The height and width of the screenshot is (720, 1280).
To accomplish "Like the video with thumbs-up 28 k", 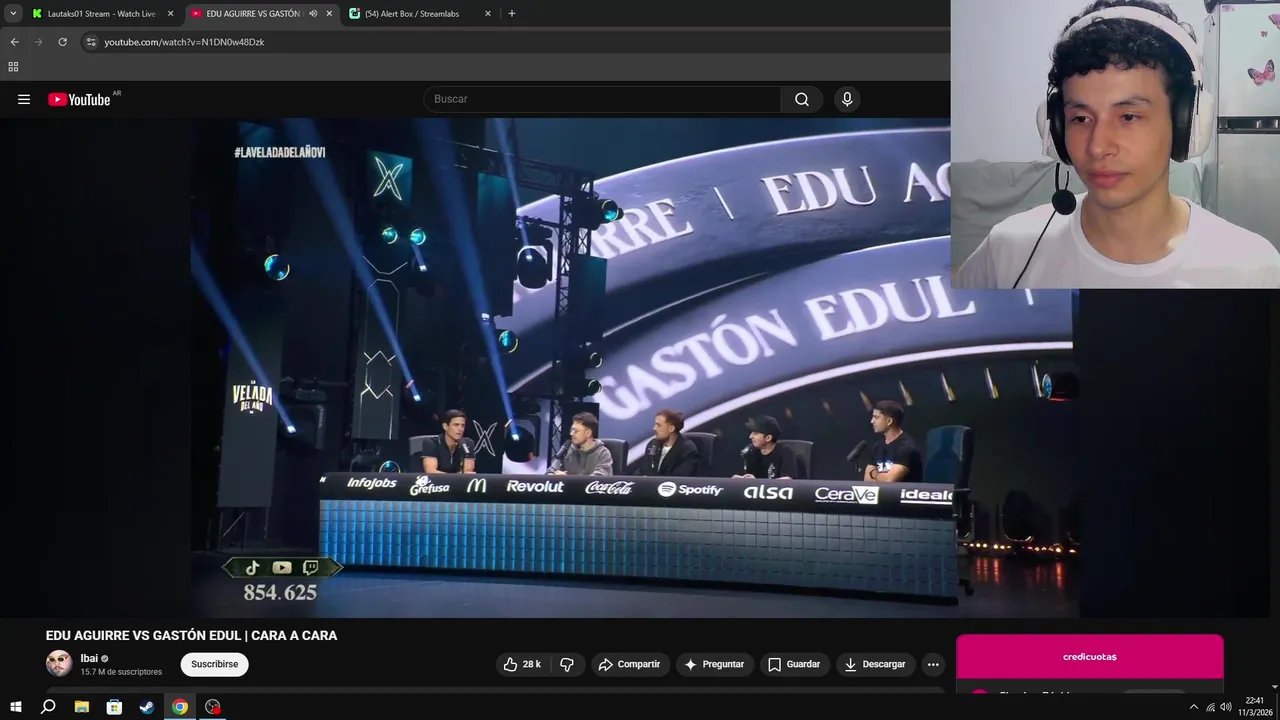I will click(522, 664).
